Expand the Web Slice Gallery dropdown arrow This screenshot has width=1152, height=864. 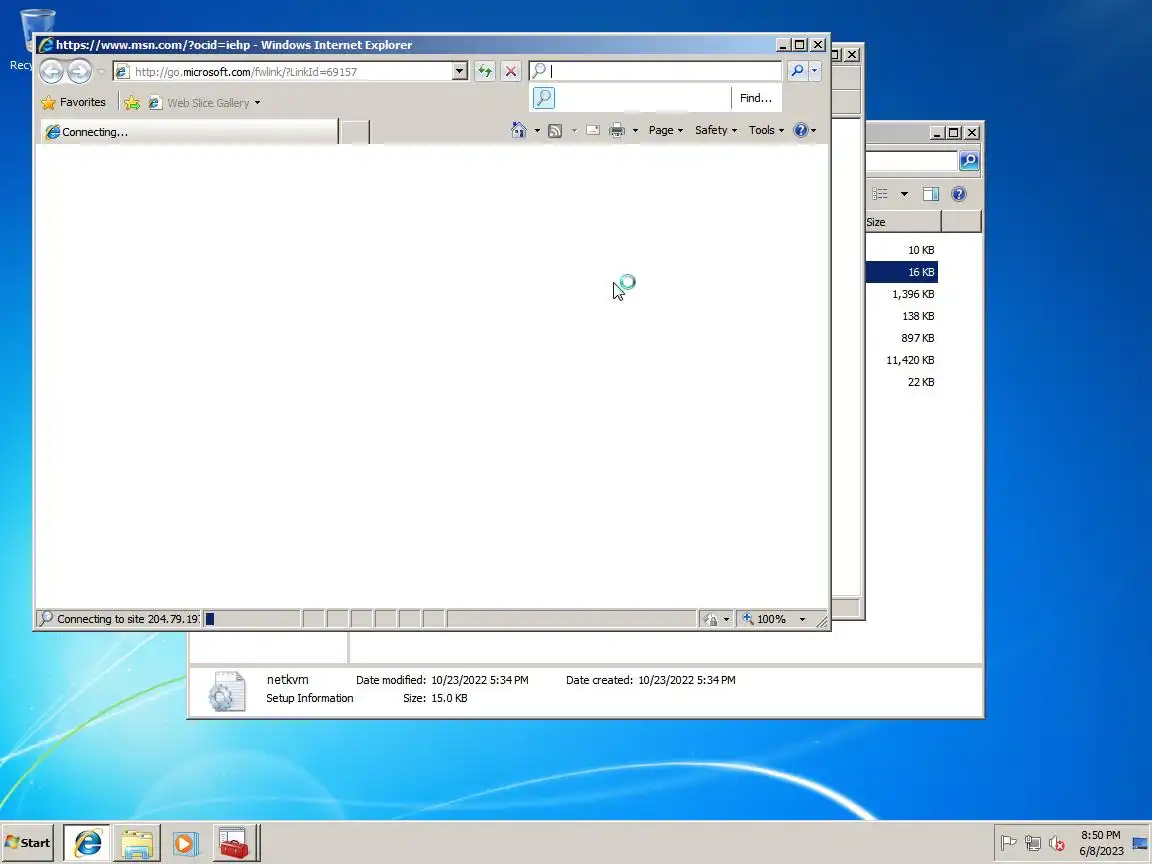[x=257, y=103]
